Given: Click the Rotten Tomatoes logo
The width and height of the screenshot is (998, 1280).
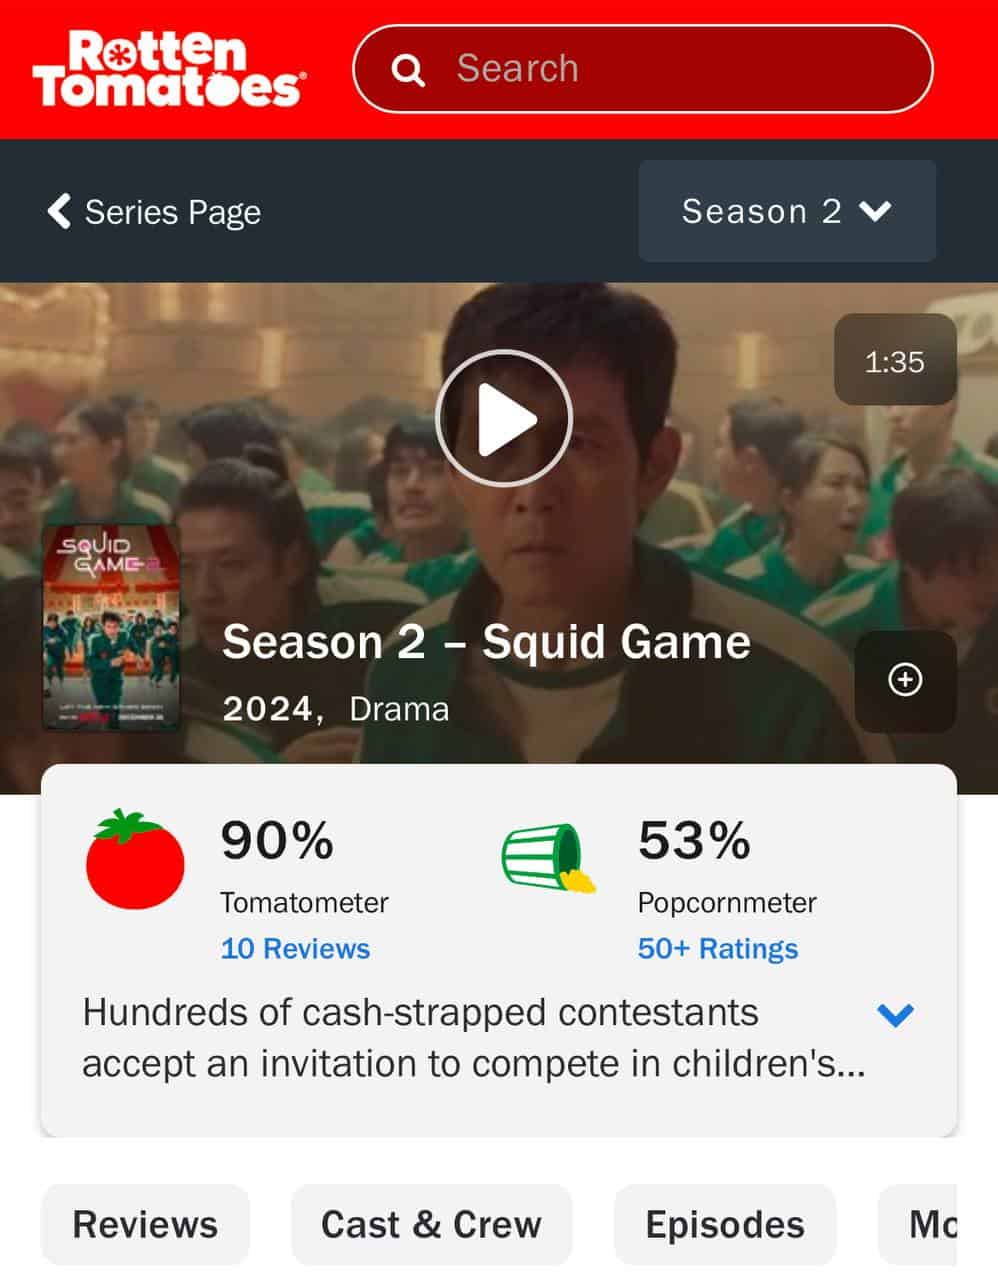Looking at the screenshot, I should tap(168, 68).
